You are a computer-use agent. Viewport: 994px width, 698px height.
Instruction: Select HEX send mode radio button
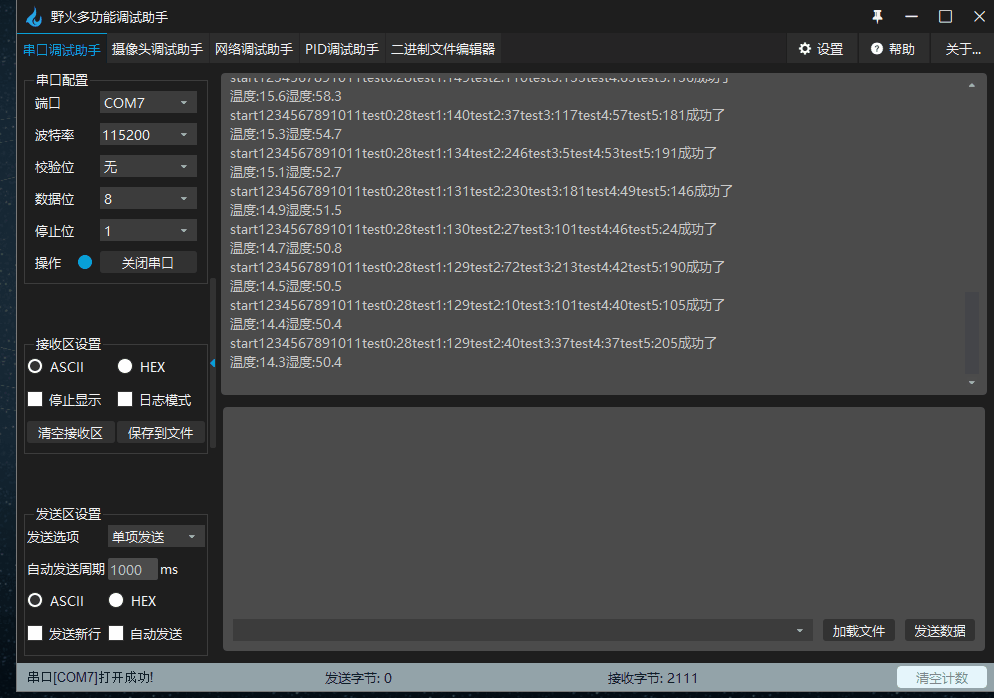click(116, 600)
